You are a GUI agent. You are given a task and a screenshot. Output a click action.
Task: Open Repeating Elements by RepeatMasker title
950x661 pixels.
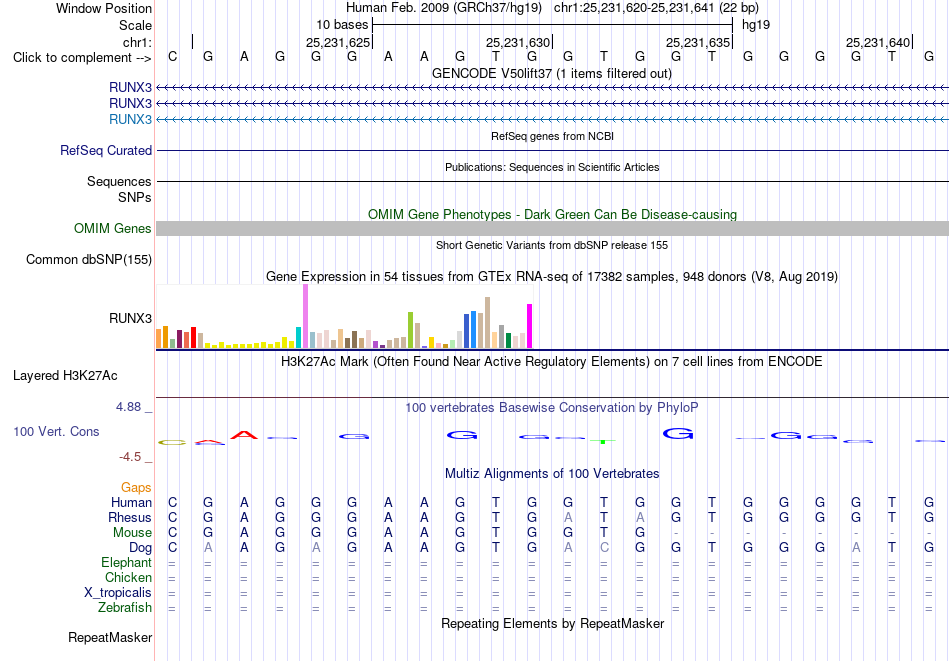pos(553,623)
